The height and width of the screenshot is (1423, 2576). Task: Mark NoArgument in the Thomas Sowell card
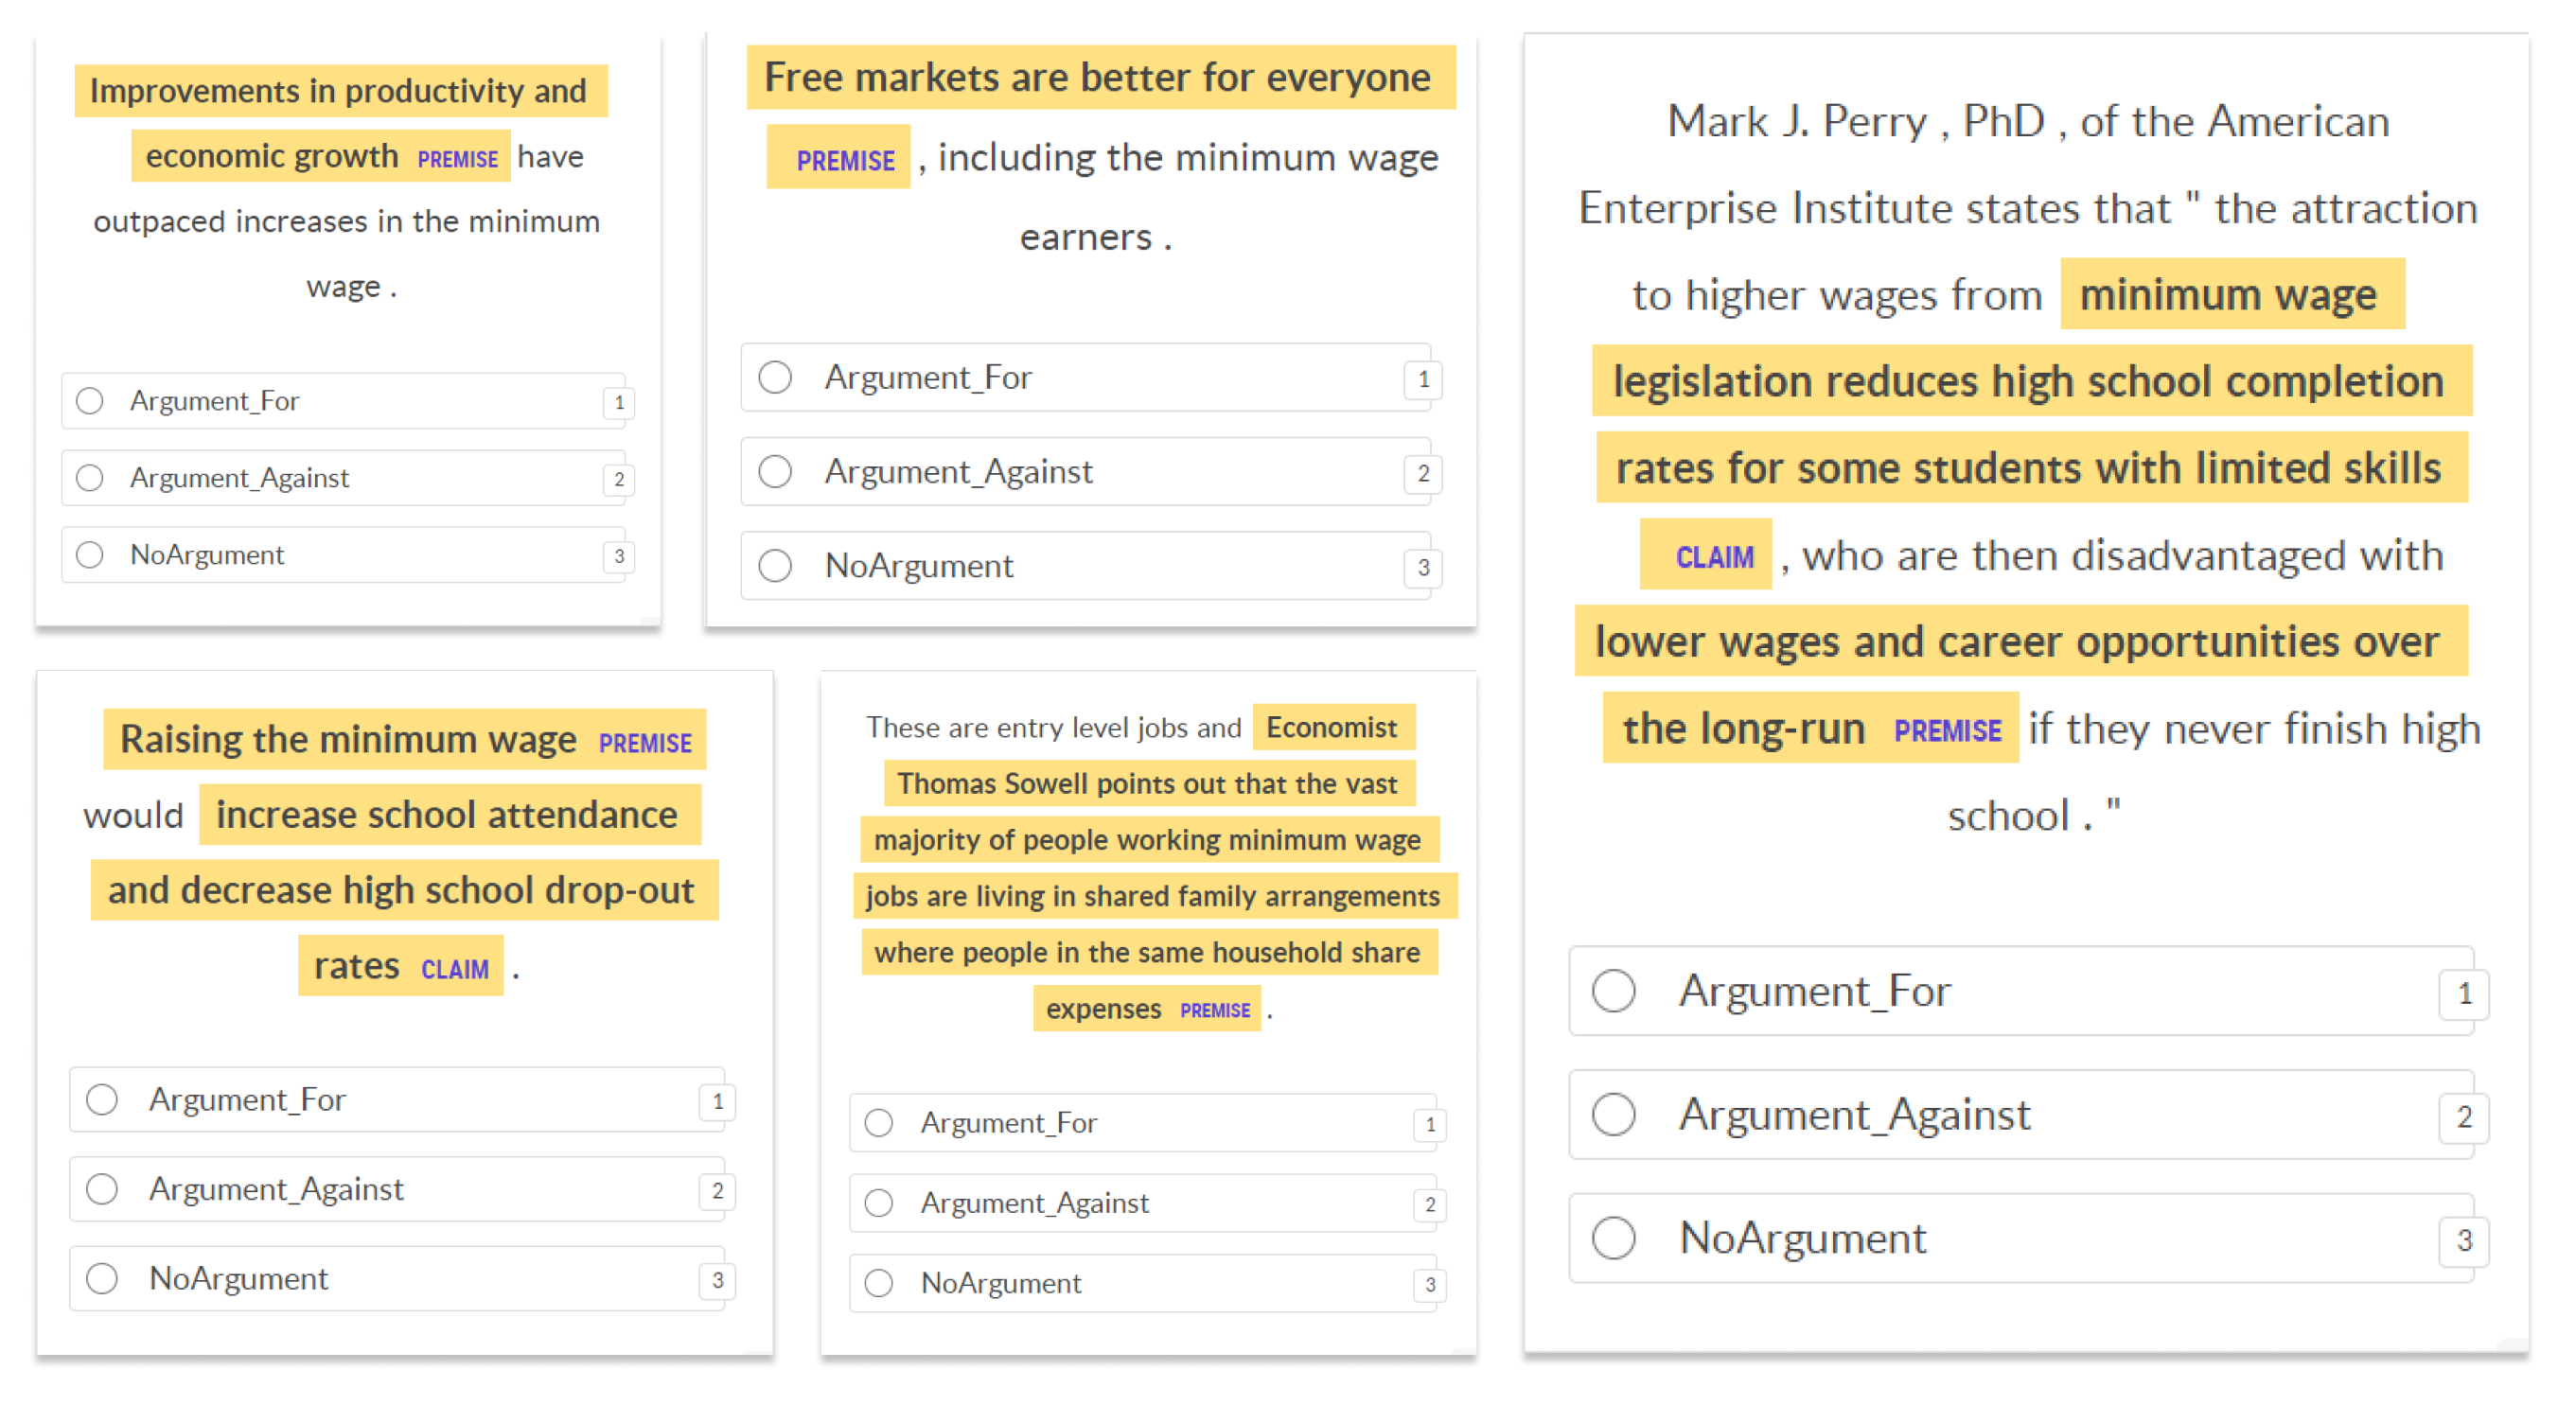1143,1283
